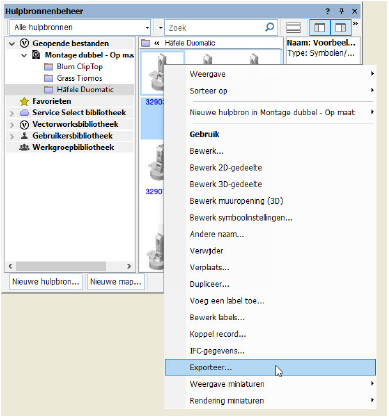Open the Alle hulpbronnen dropdown
The height and width of the screenshot is (417, 389).
coord(80,27)
